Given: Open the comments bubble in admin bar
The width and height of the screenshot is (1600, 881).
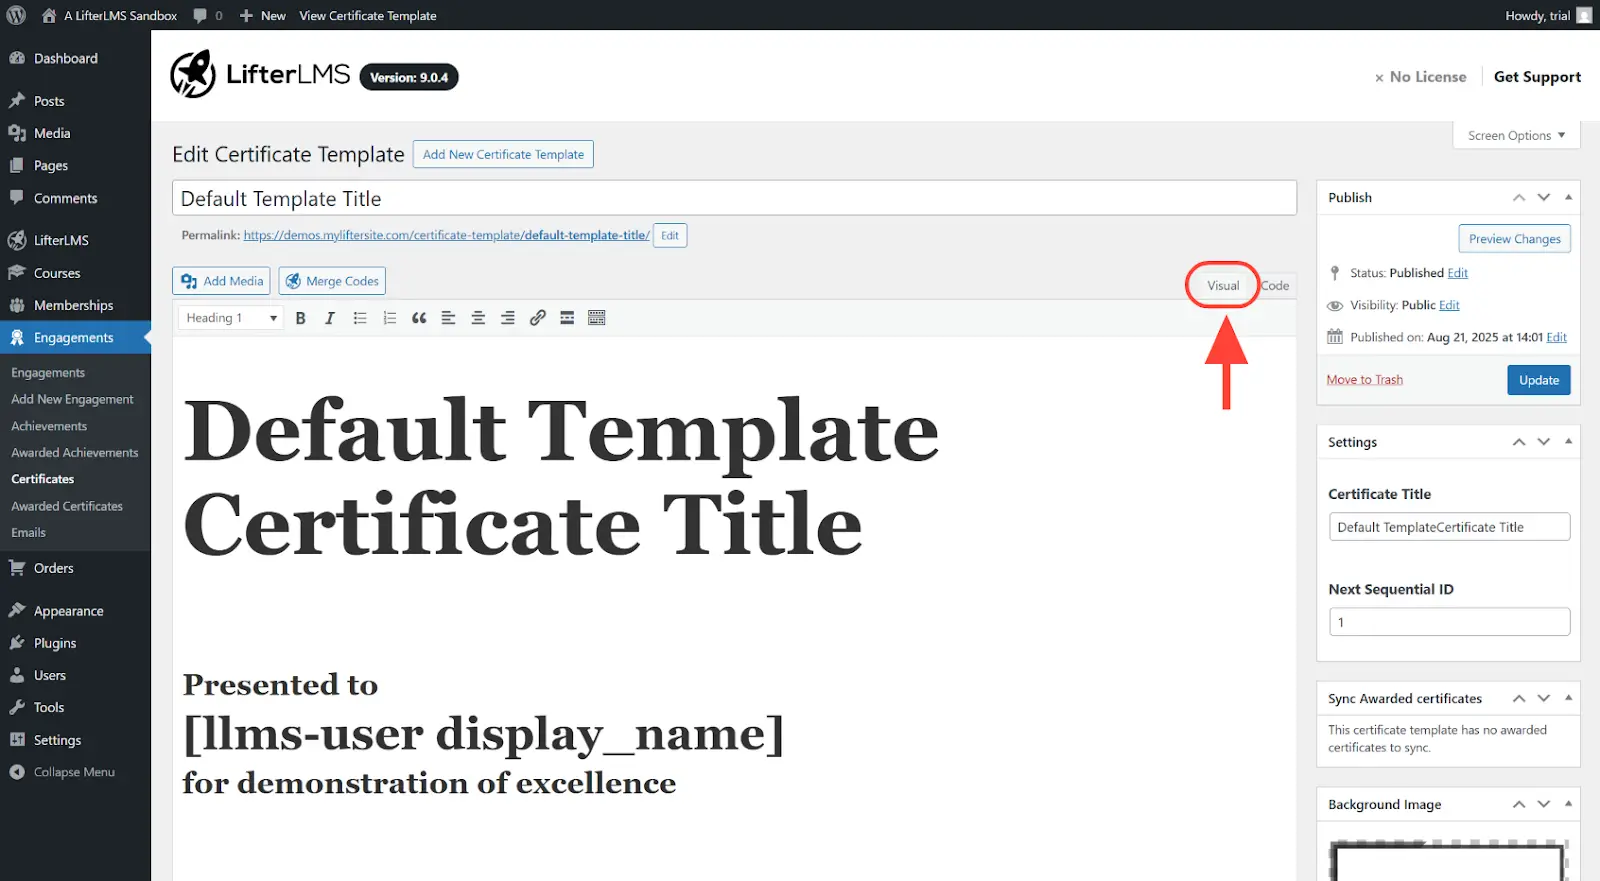Looking at the screenshot, I should [208, 15].
